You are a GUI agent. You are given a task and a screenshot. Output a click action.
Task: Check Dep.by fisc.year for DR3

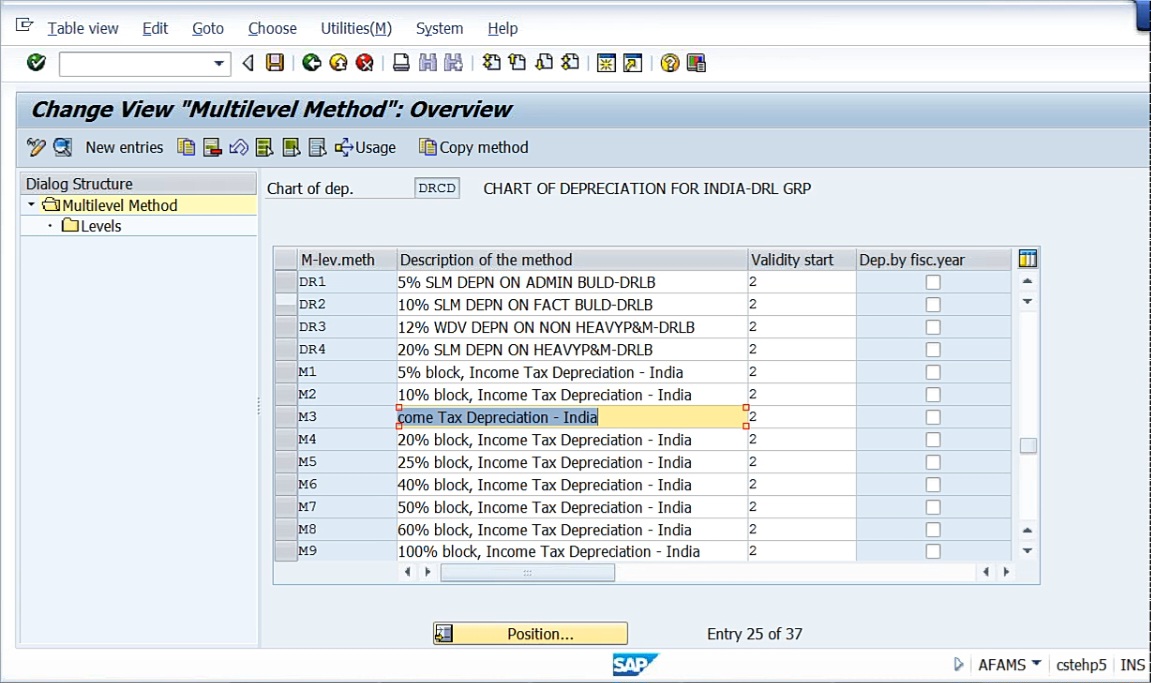[933, 327]
